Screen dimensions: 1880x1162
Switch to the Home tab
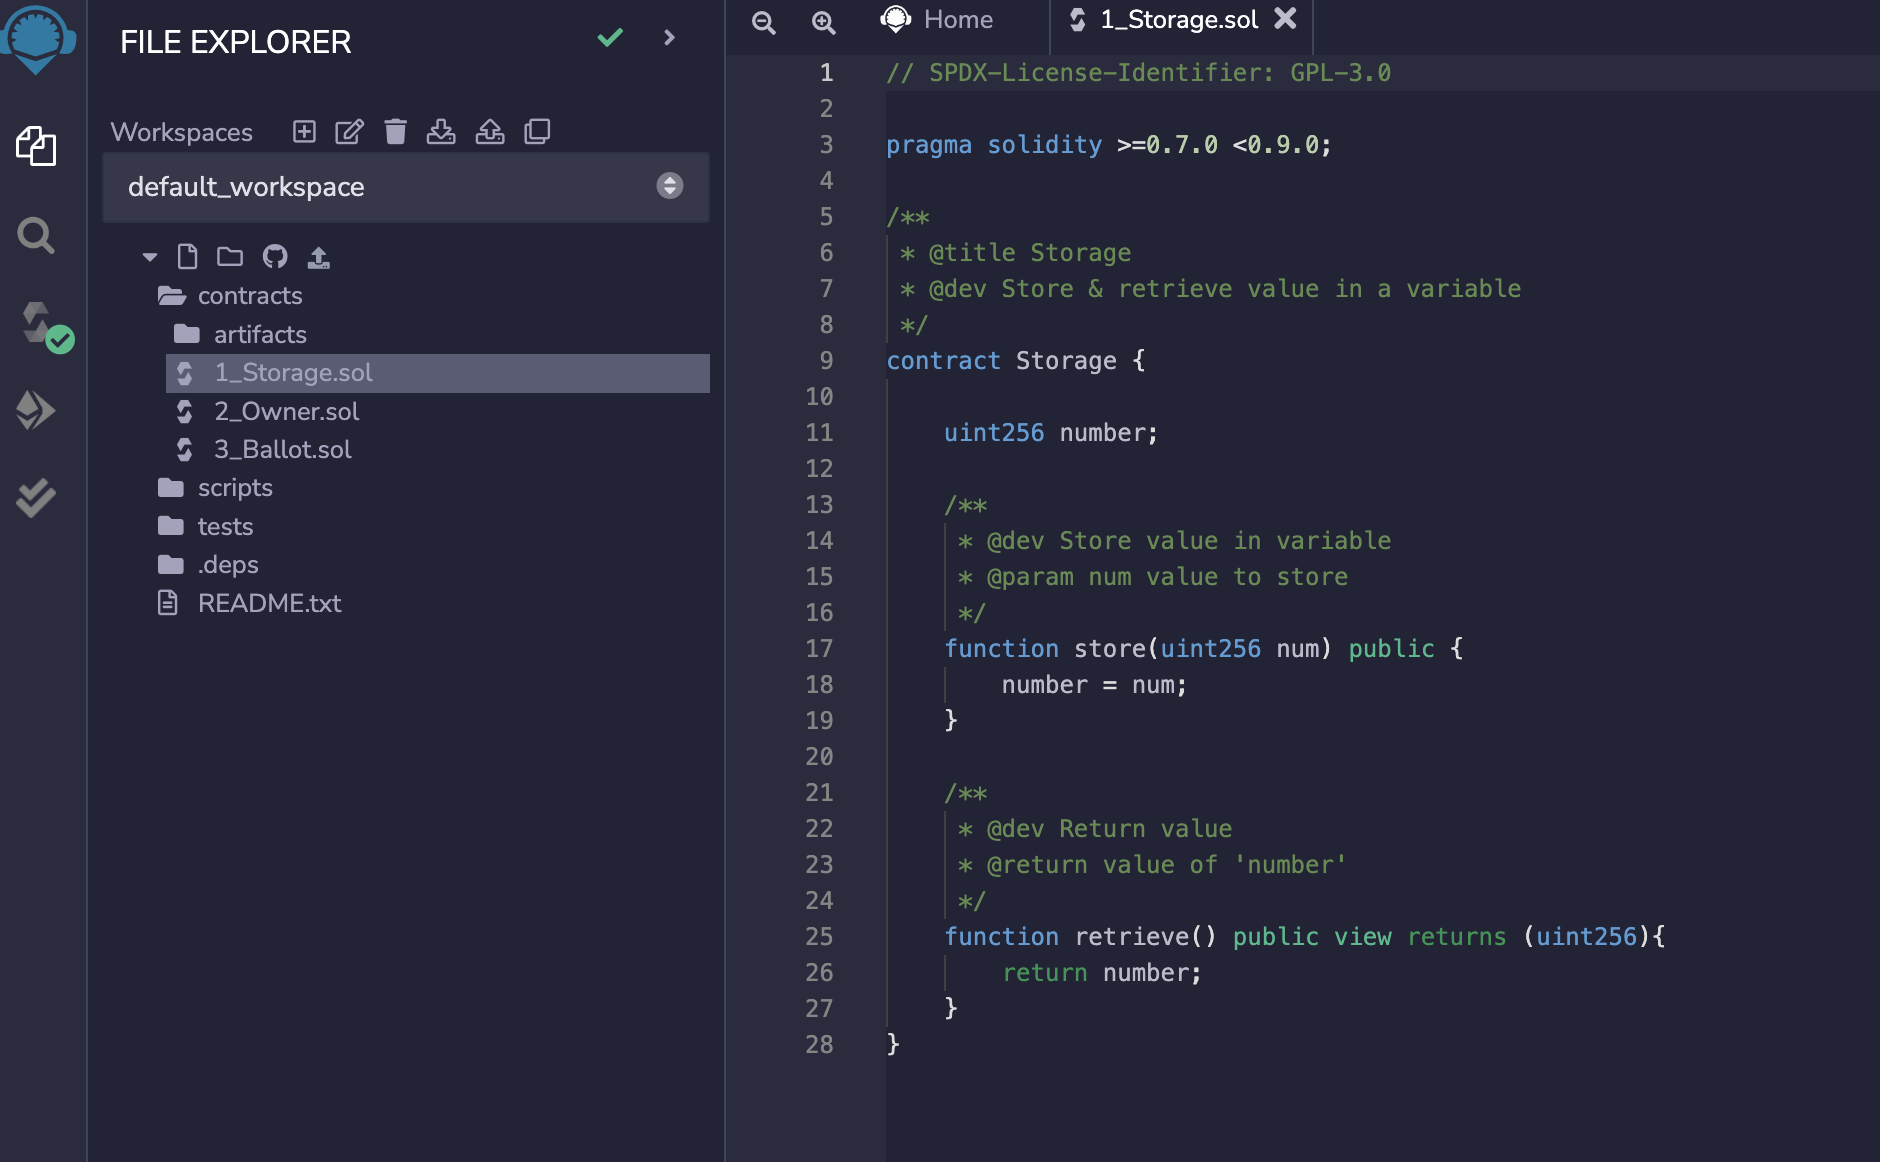pyautogui.click(x=938, y=20)
